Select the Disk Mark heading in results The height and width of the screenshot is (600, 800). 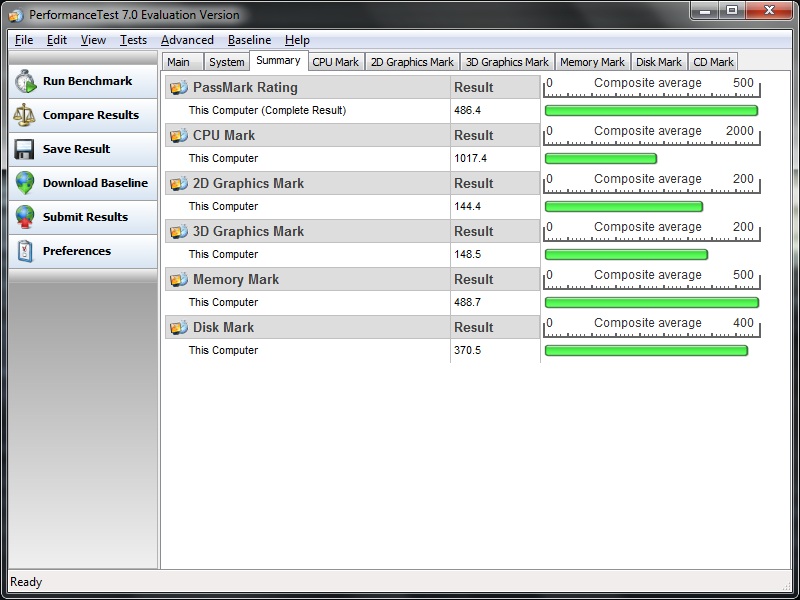coord(223,328)
